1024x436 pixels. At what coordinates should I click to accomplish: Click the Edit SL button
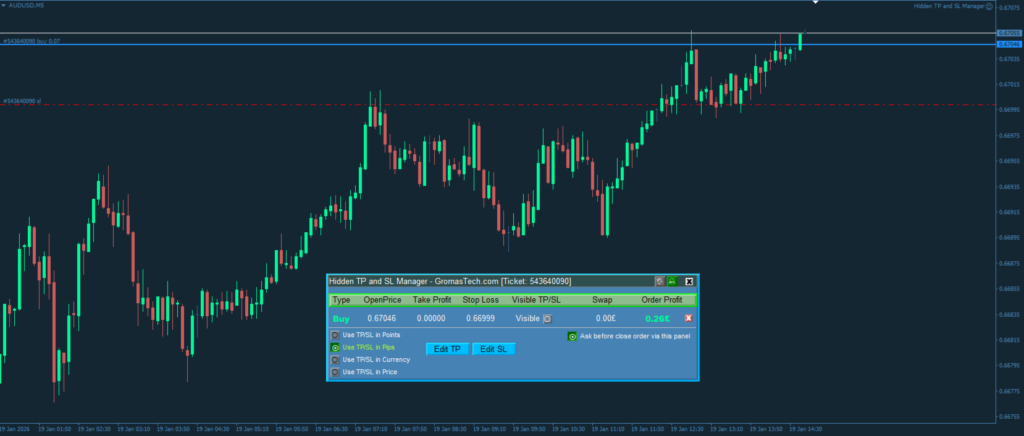[494, 349]
